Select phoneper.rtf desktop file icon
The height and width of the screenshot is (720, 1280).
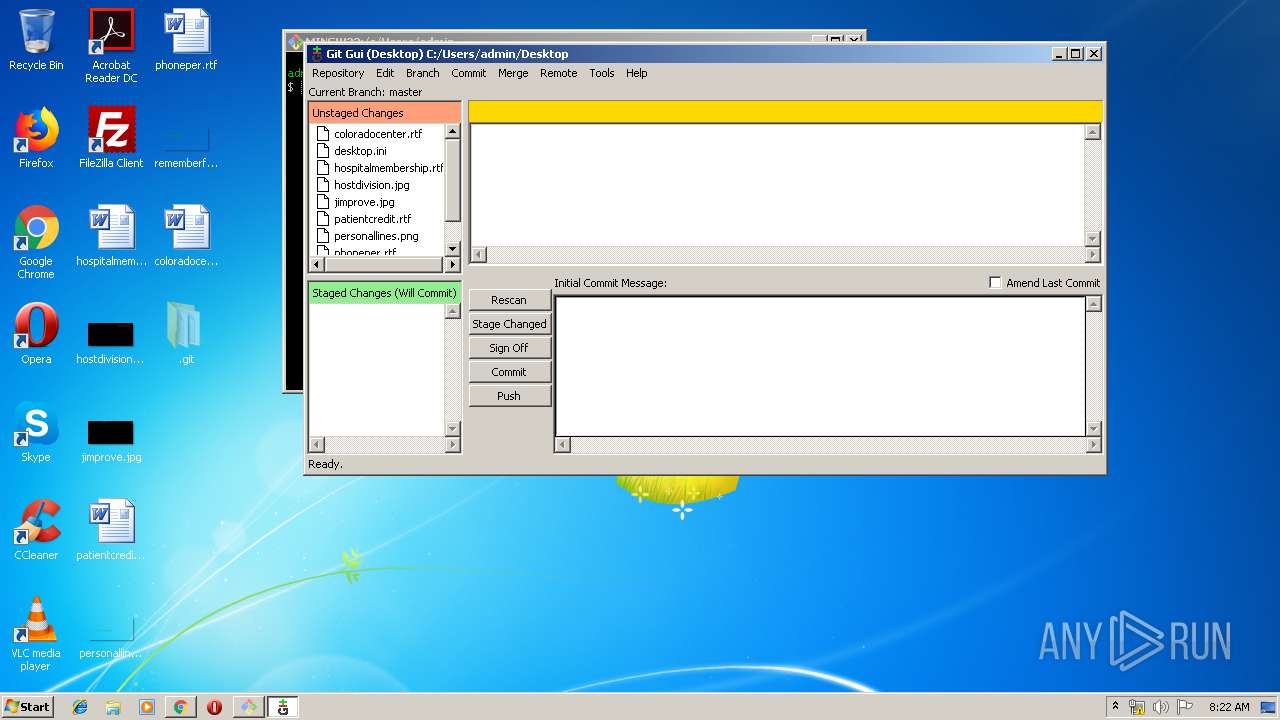point(186,40)
